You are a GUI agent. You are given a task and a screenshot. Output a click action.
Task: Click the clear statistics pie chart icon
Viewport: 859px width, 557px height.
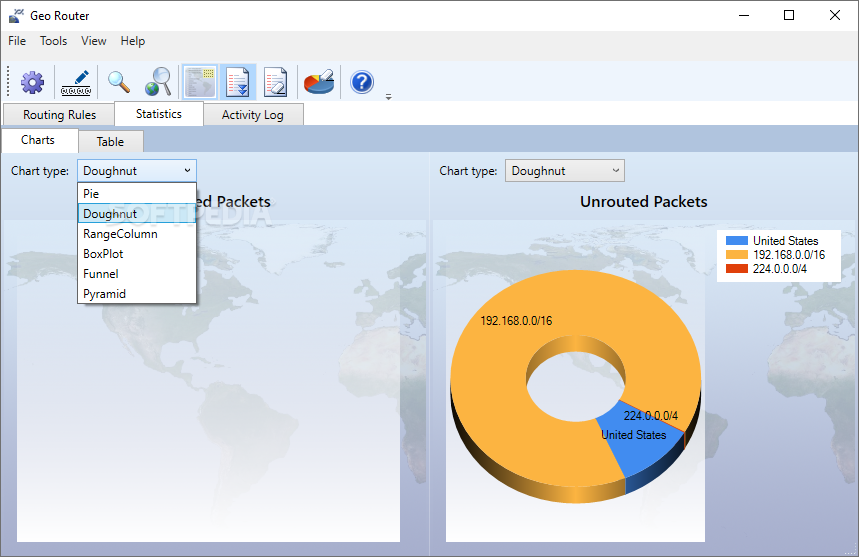pos(319,83)
